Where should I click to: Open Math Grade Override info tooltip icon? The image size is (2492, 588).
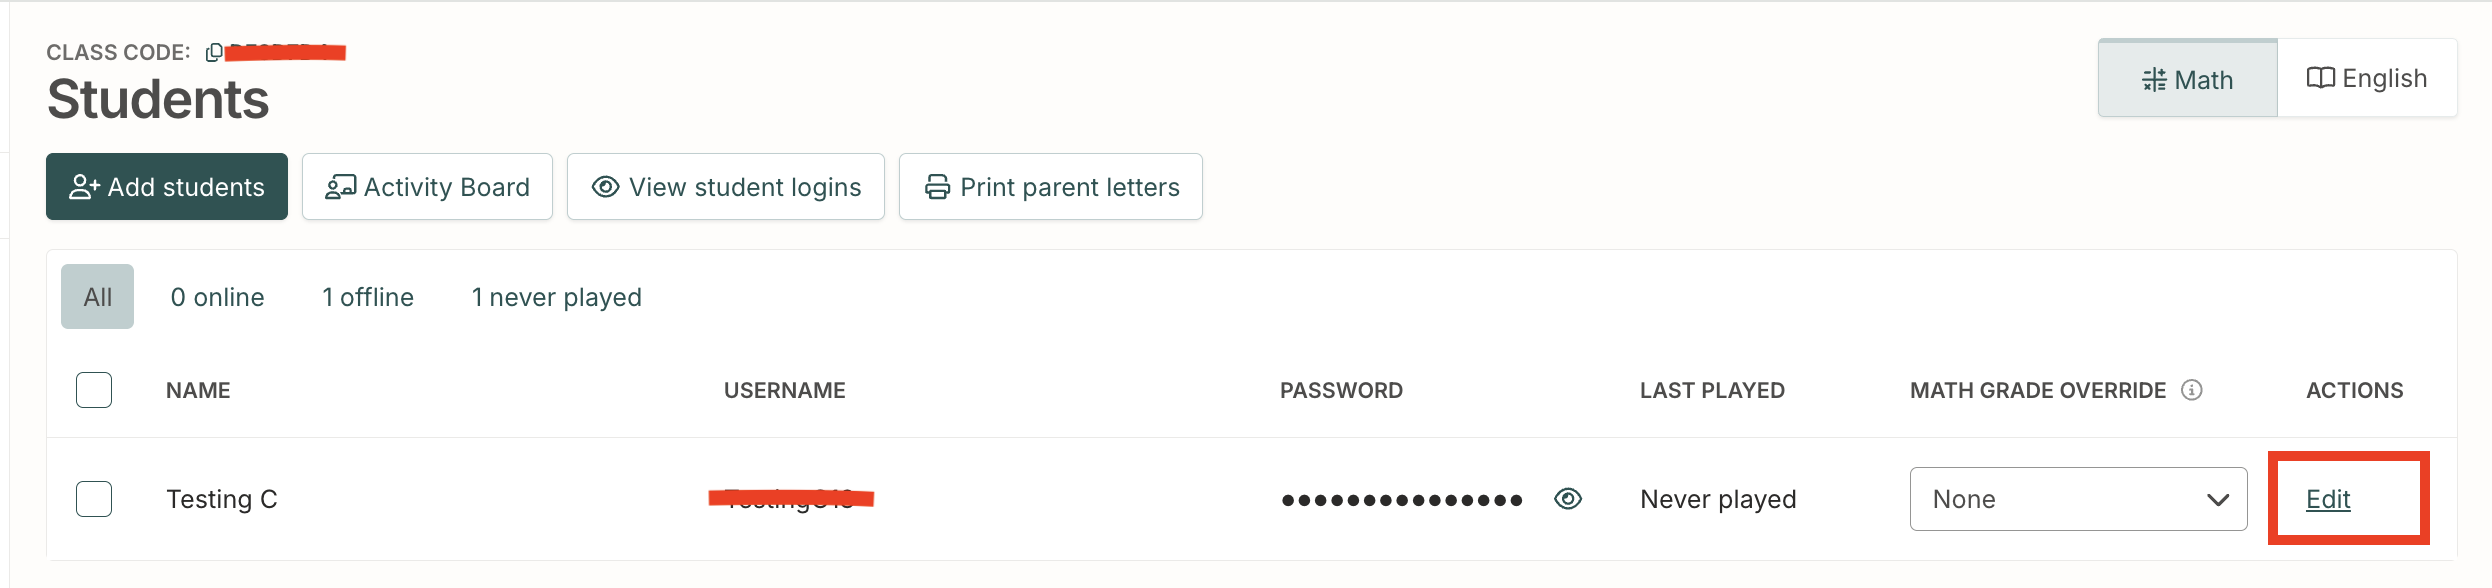(x=2192, y=390)
